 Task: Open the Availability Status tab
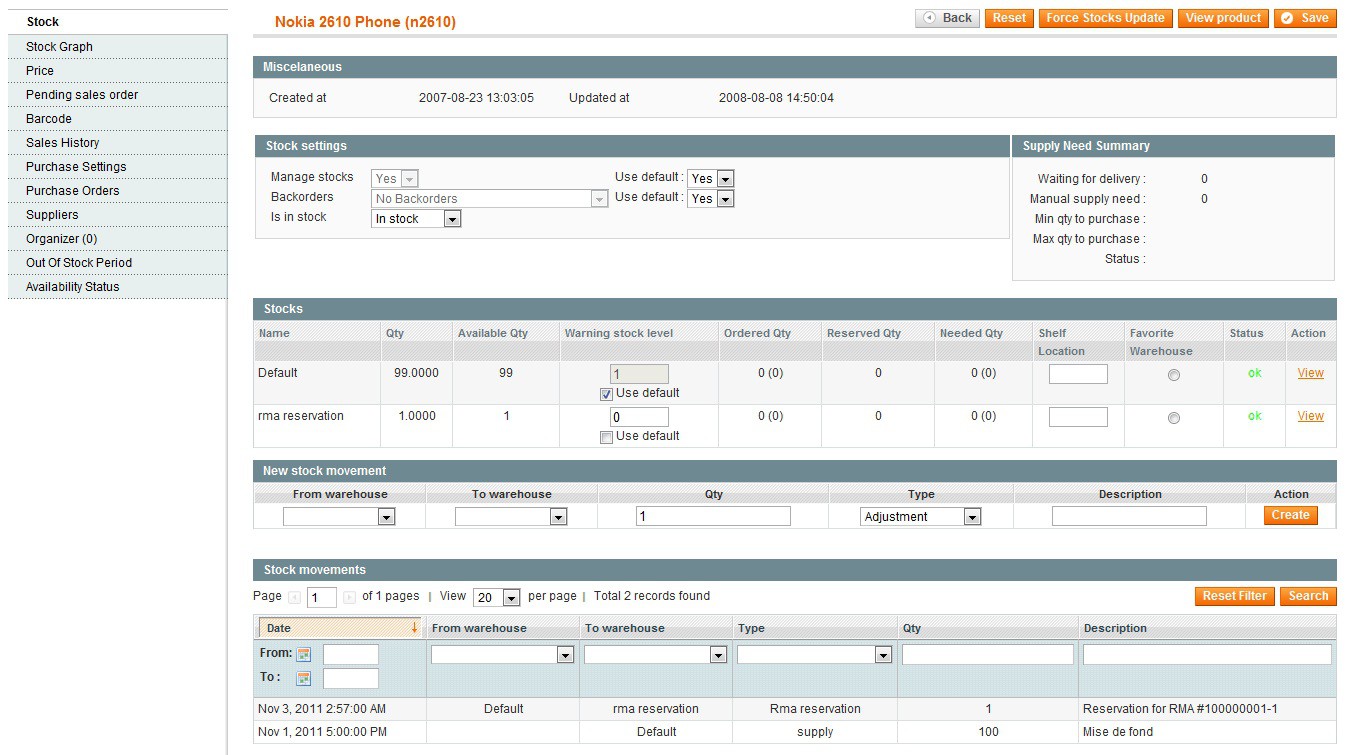click(118, 287)
